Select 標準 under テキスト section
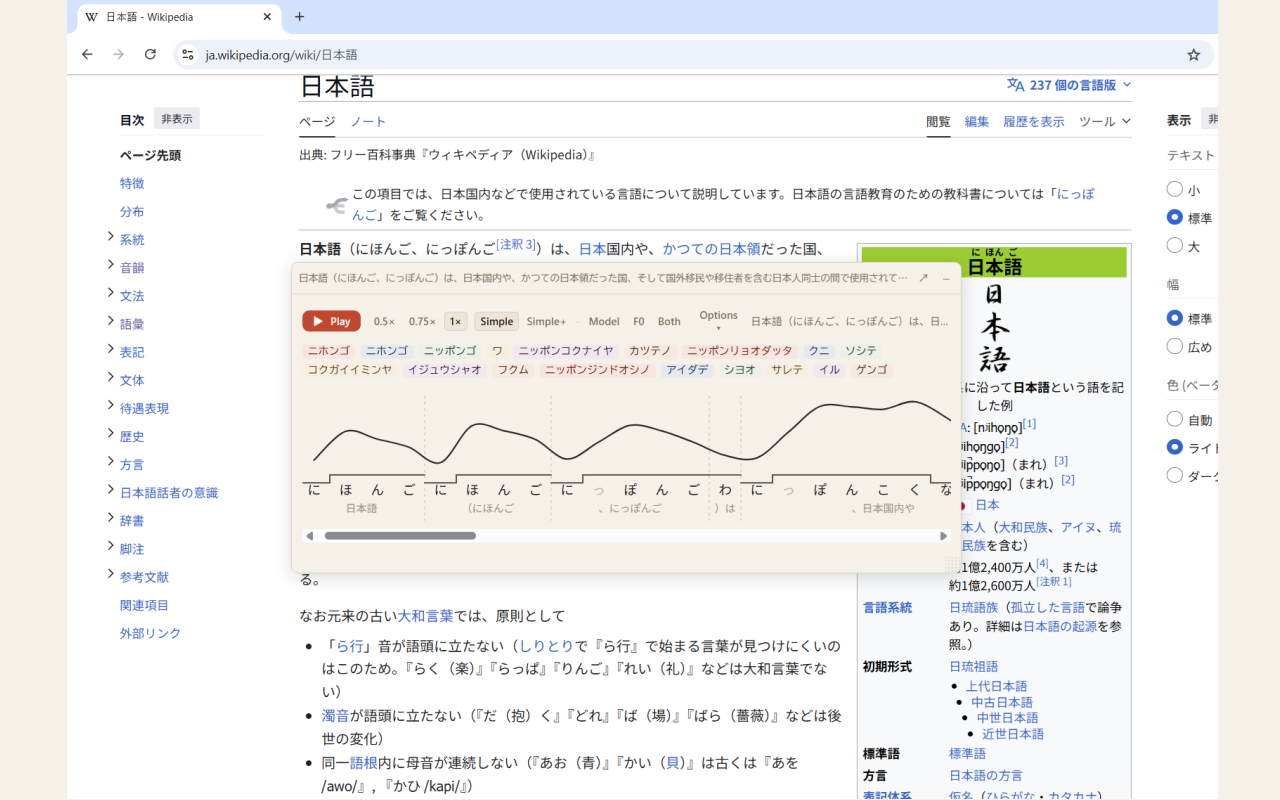Viewport: 1280px width, 800px height. point(1175,217)
